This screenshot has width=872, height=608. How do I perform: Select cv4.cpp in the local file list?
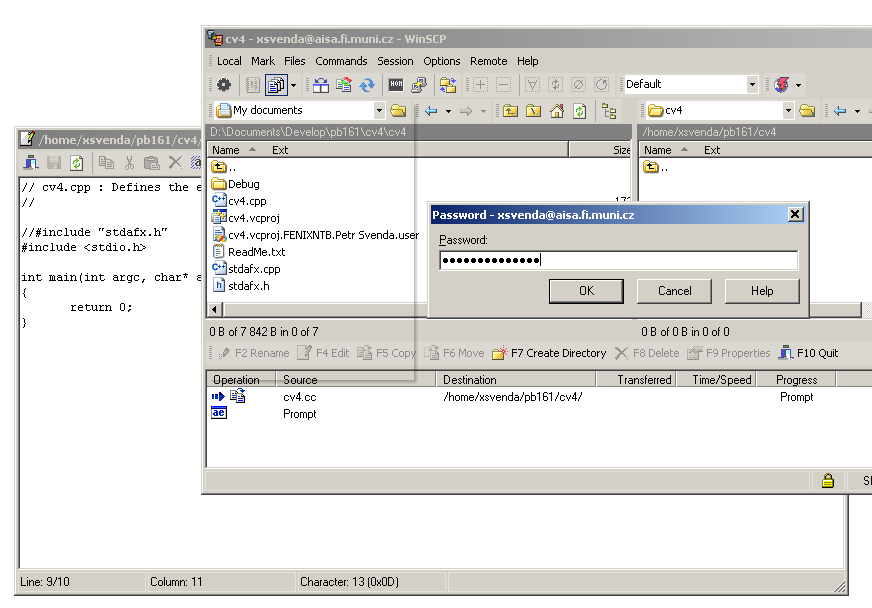tap(239, 201)
